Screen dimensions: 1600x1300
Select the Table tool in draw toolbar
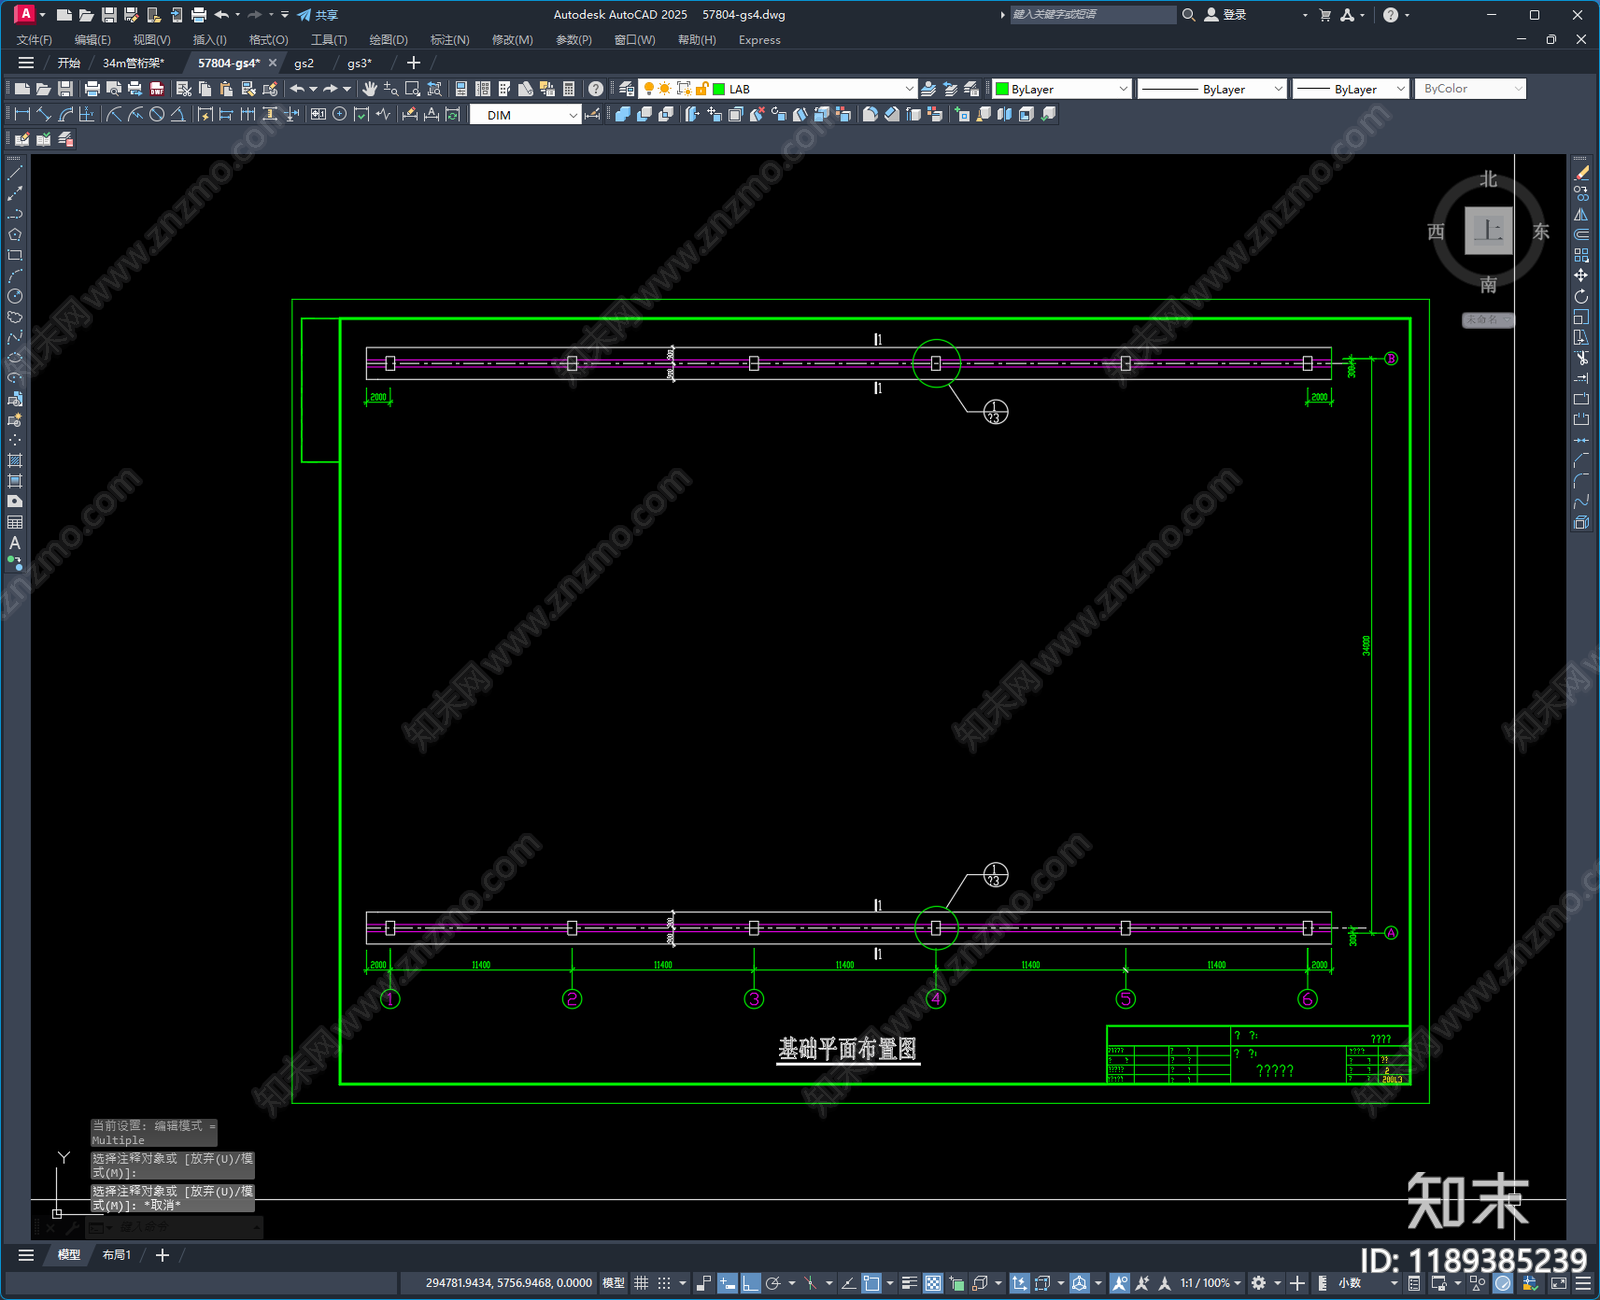[x=15, y=523]
